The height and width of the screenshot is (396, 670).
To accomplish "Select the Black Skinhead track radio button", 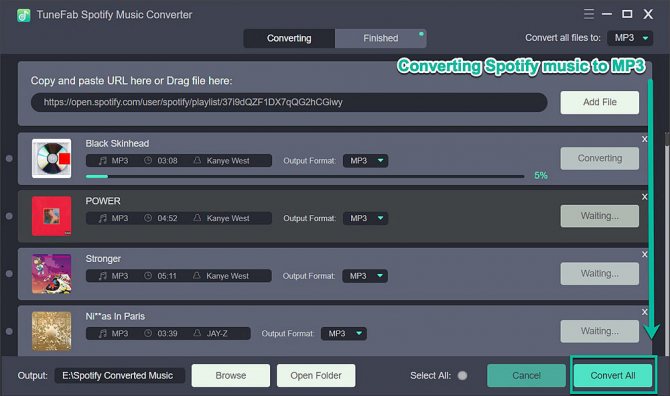I will pos(9,158).
